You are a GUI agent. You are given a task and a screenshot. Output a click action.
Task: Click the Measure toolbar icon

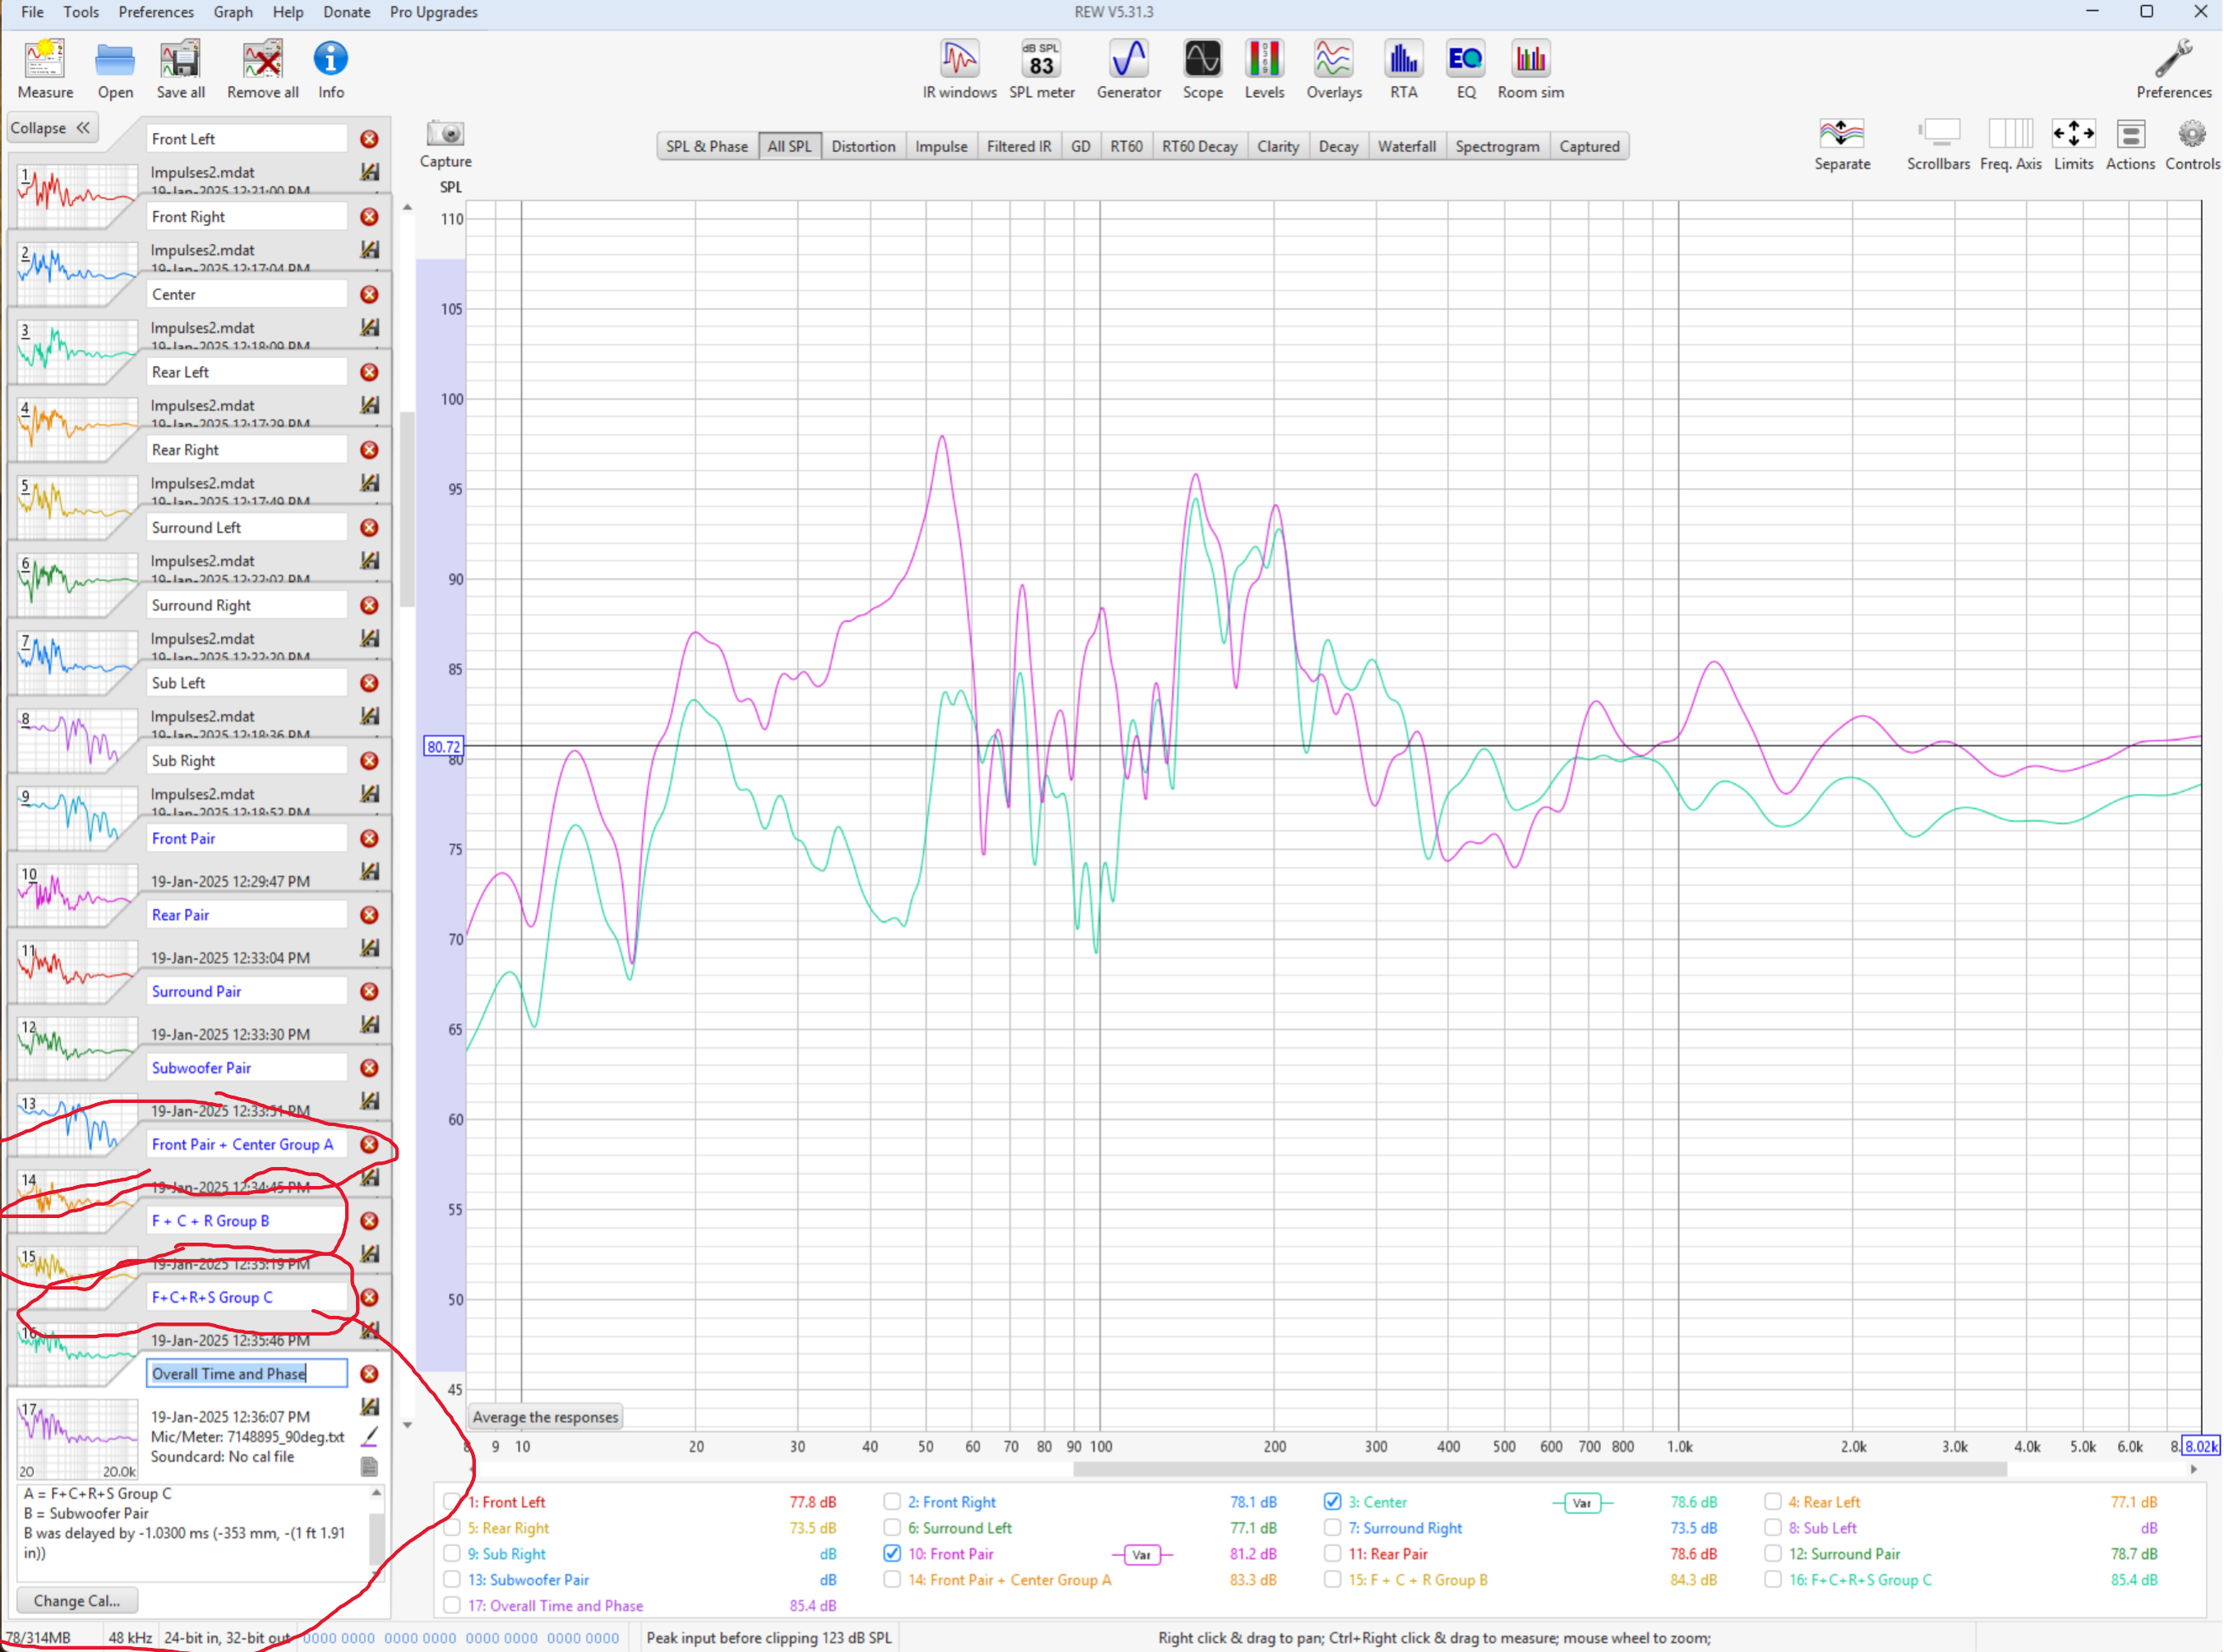45,69
